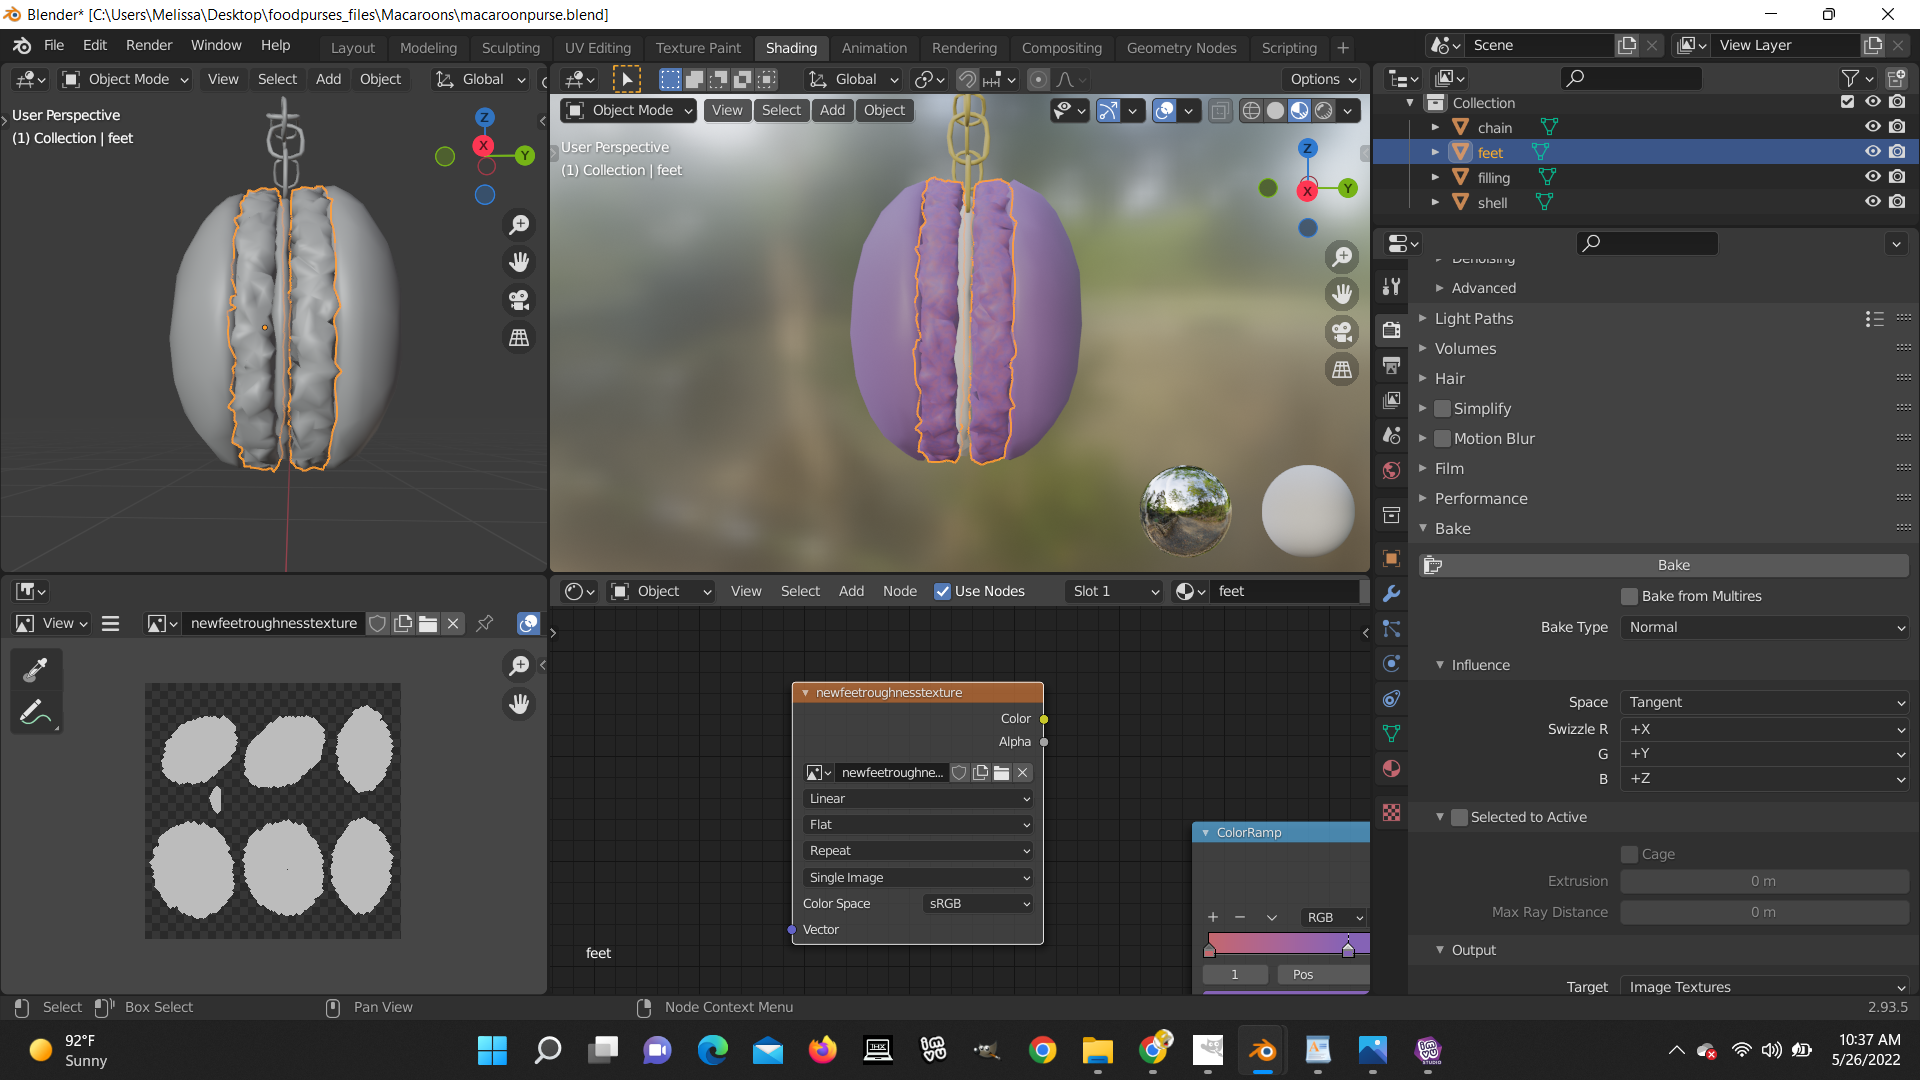Viewport: 1920px width, 1080px height.
Task: Open the Slot 1 material slot dropdown
Action: point(1113,591)
